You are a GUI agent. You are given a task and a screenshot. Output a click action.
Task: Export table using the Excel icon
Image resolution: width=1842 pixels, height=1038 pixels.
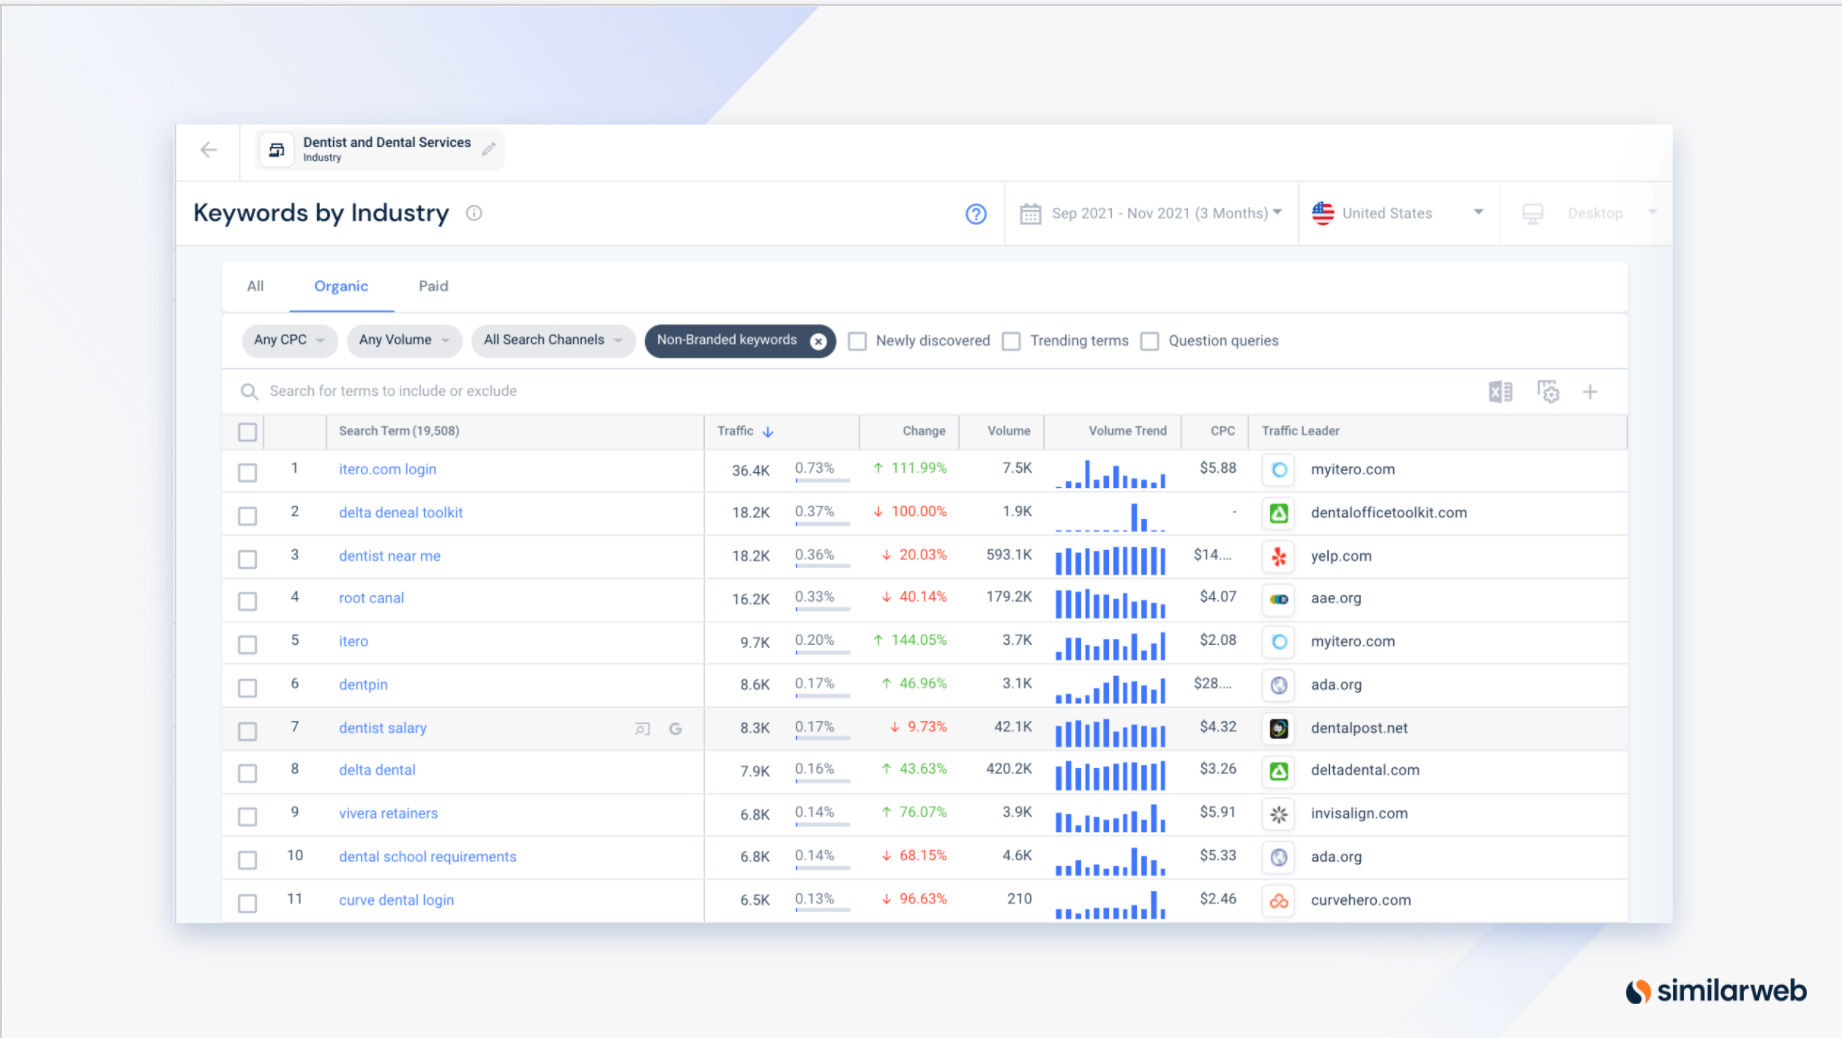(x=1500, y=392)
